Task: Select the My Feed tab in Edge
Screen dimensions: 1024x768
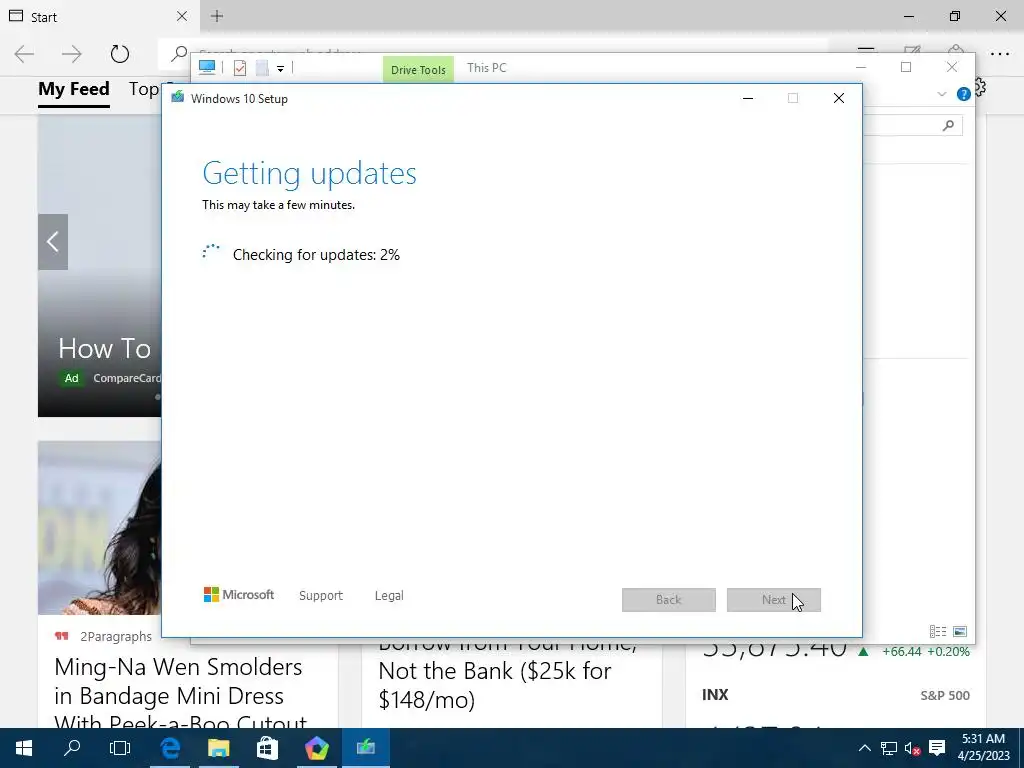Action: [74, 89]
